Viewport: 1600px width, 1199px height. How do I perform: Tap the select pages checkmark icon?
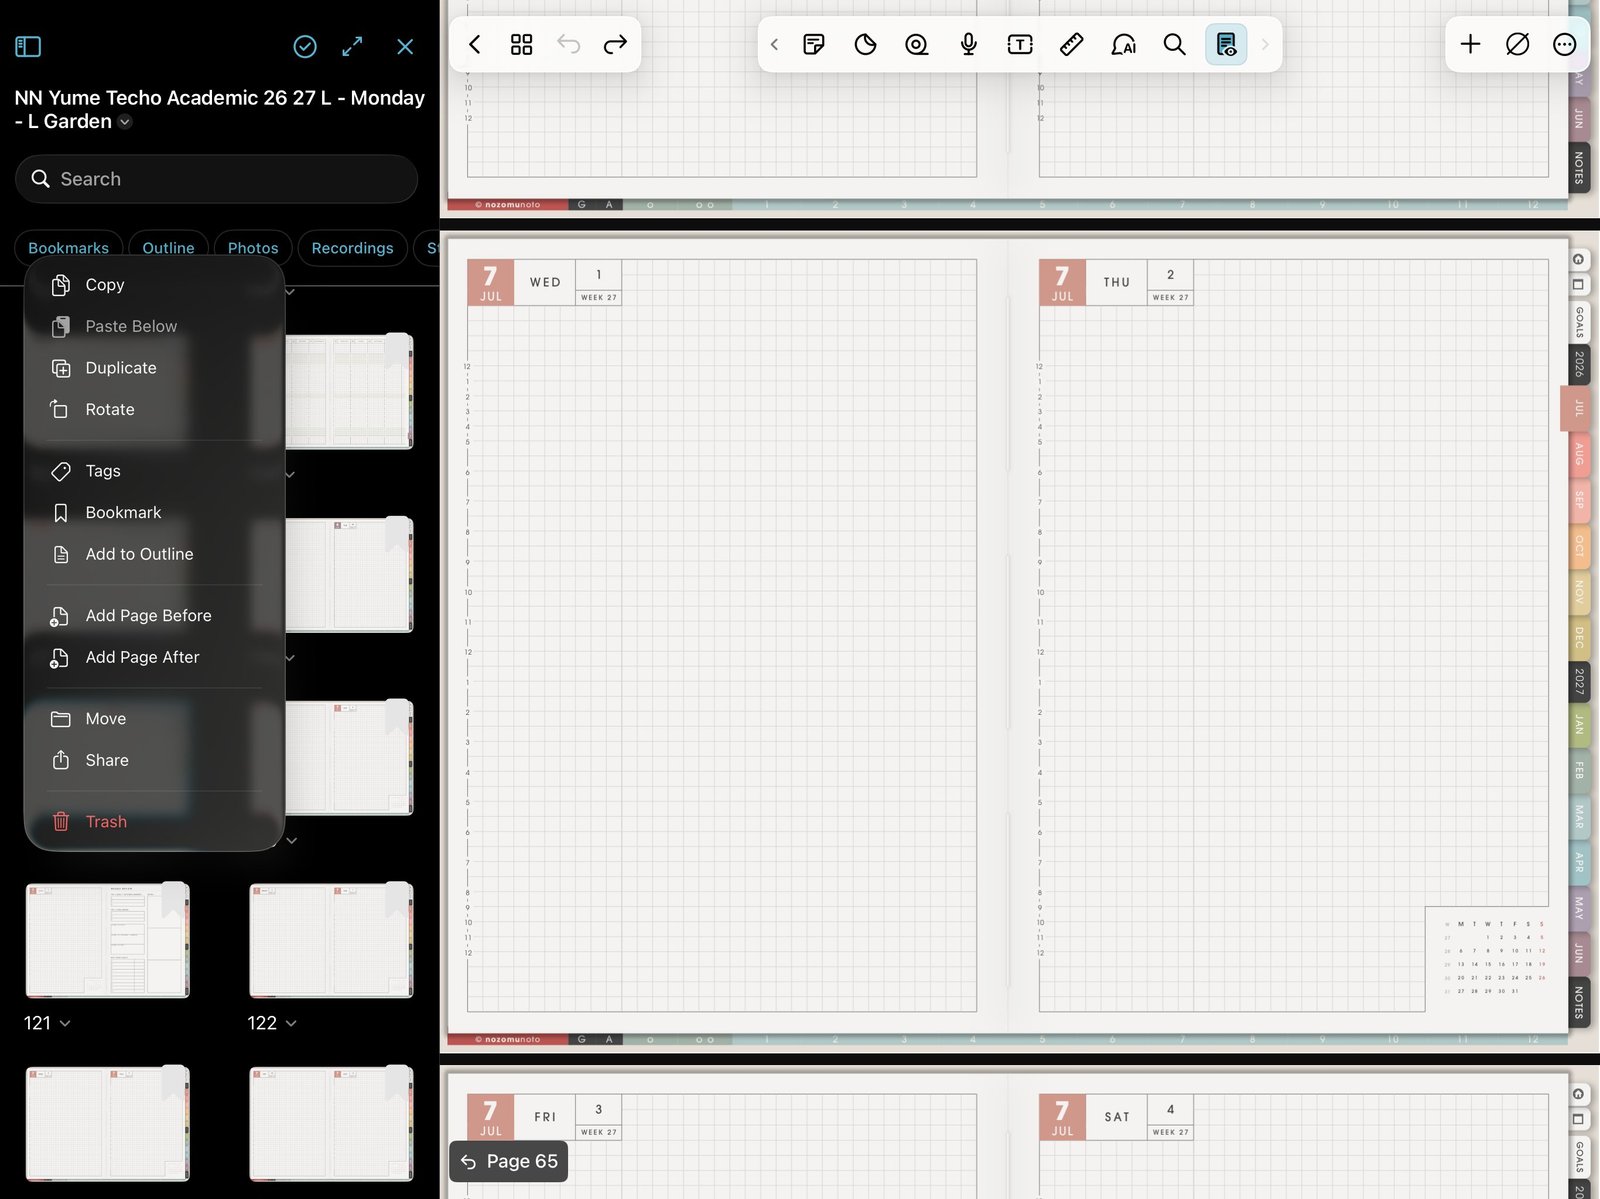[x=305, y=46]
